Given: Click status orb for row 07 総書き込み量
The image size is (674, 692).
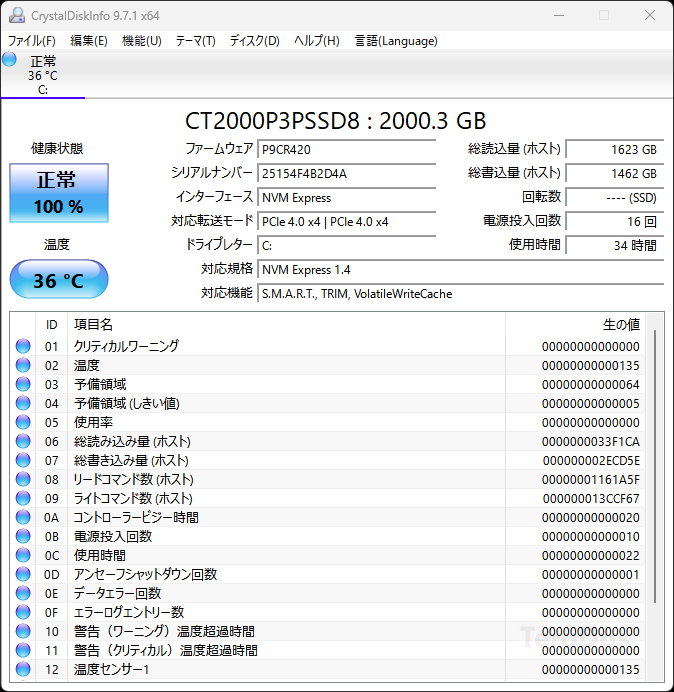Looking at the screenshot, I should click(x=23, y=460).
